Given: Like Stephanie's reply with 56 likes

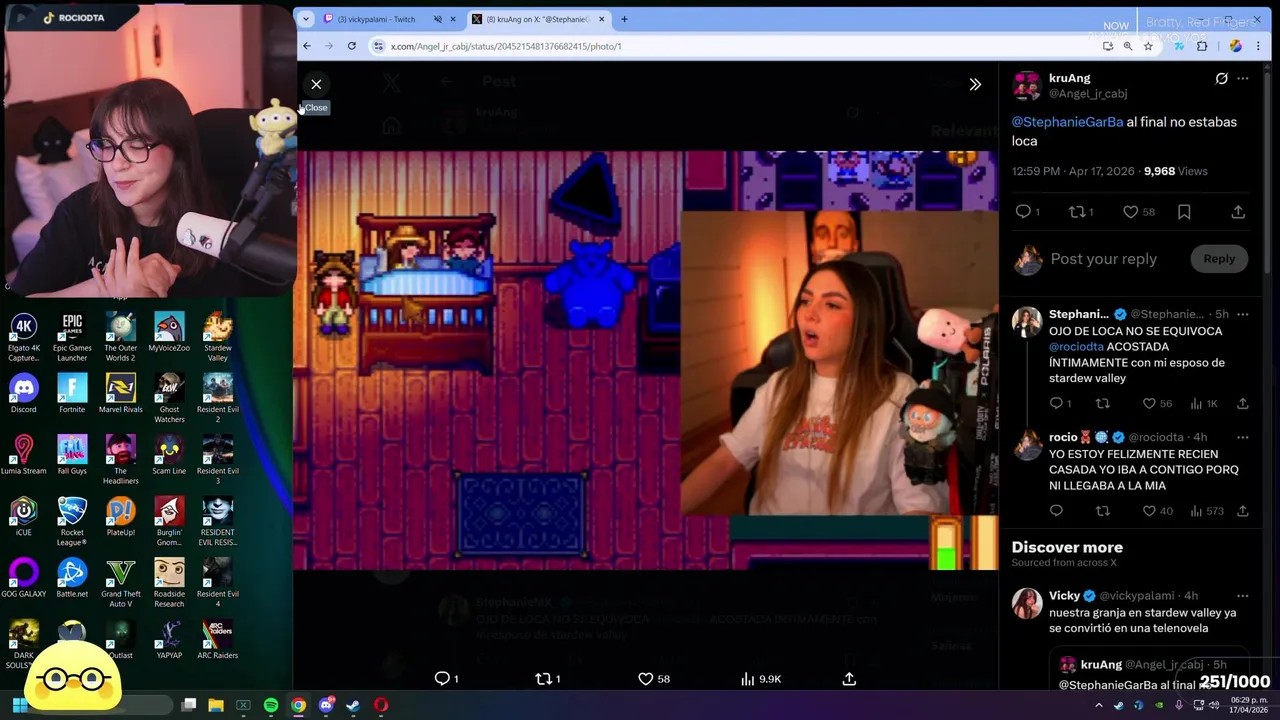Looking at the screenshot, I should 1150,404.
